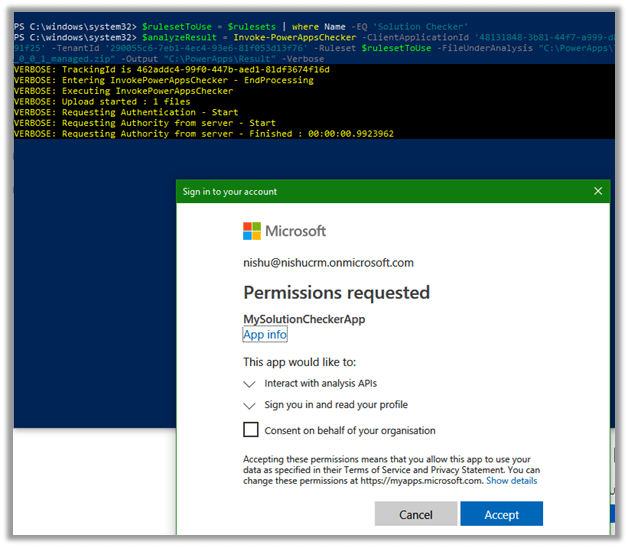Click the Permissions requested heading
The height and width of the screenshot is (547, 628).
(336, 293)
